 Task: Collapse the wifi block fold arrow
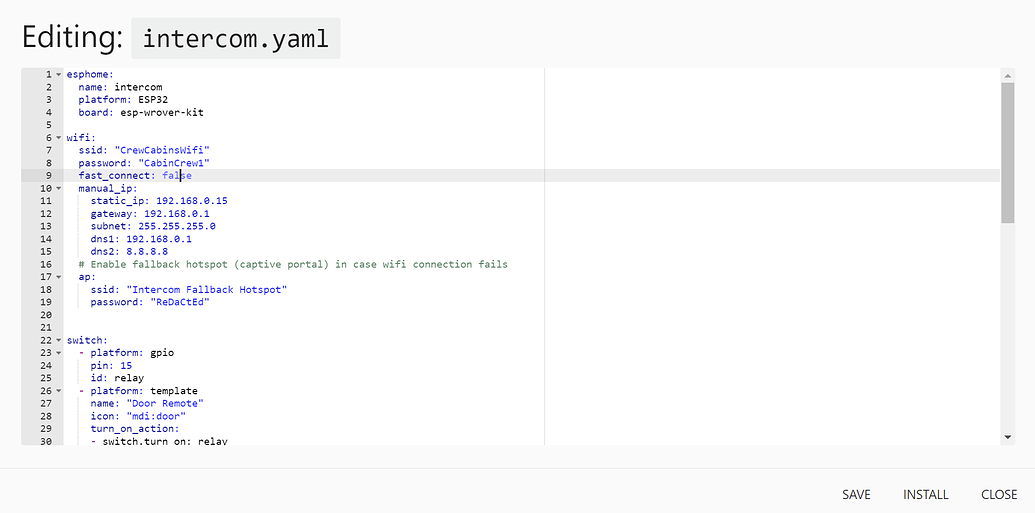[58, 138]
